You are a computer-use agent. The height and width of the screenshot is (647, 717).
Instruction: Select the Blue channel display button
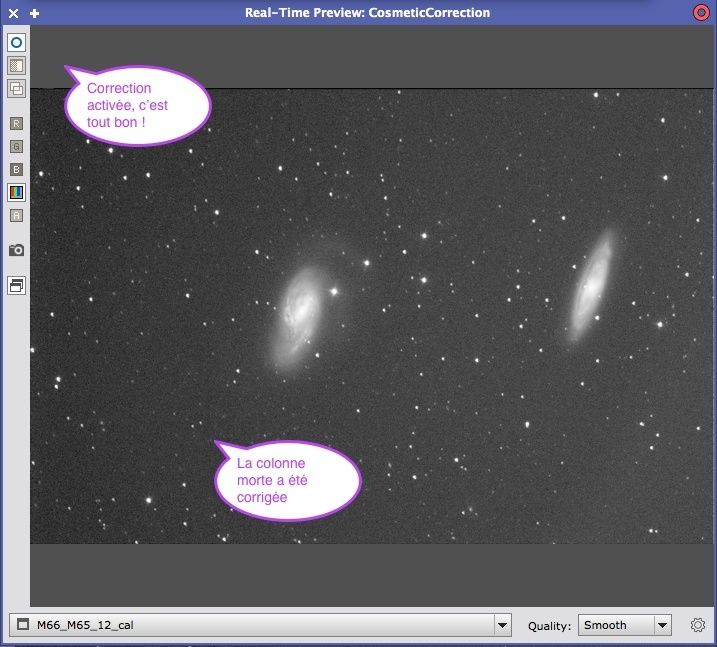tap(16, 170)
